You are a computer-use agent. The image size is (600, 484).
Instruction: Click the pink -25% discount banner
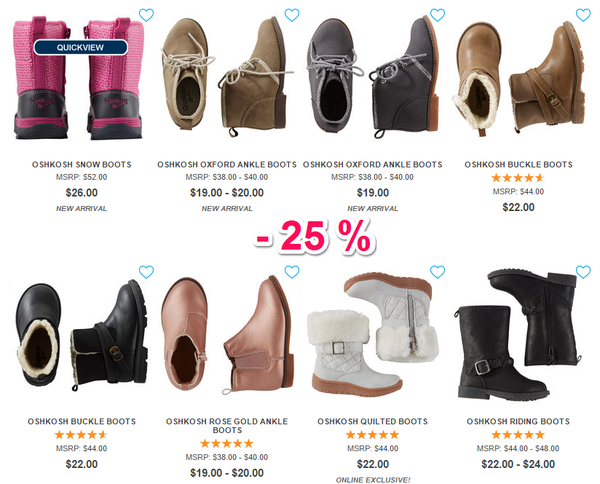coord(313,237)
